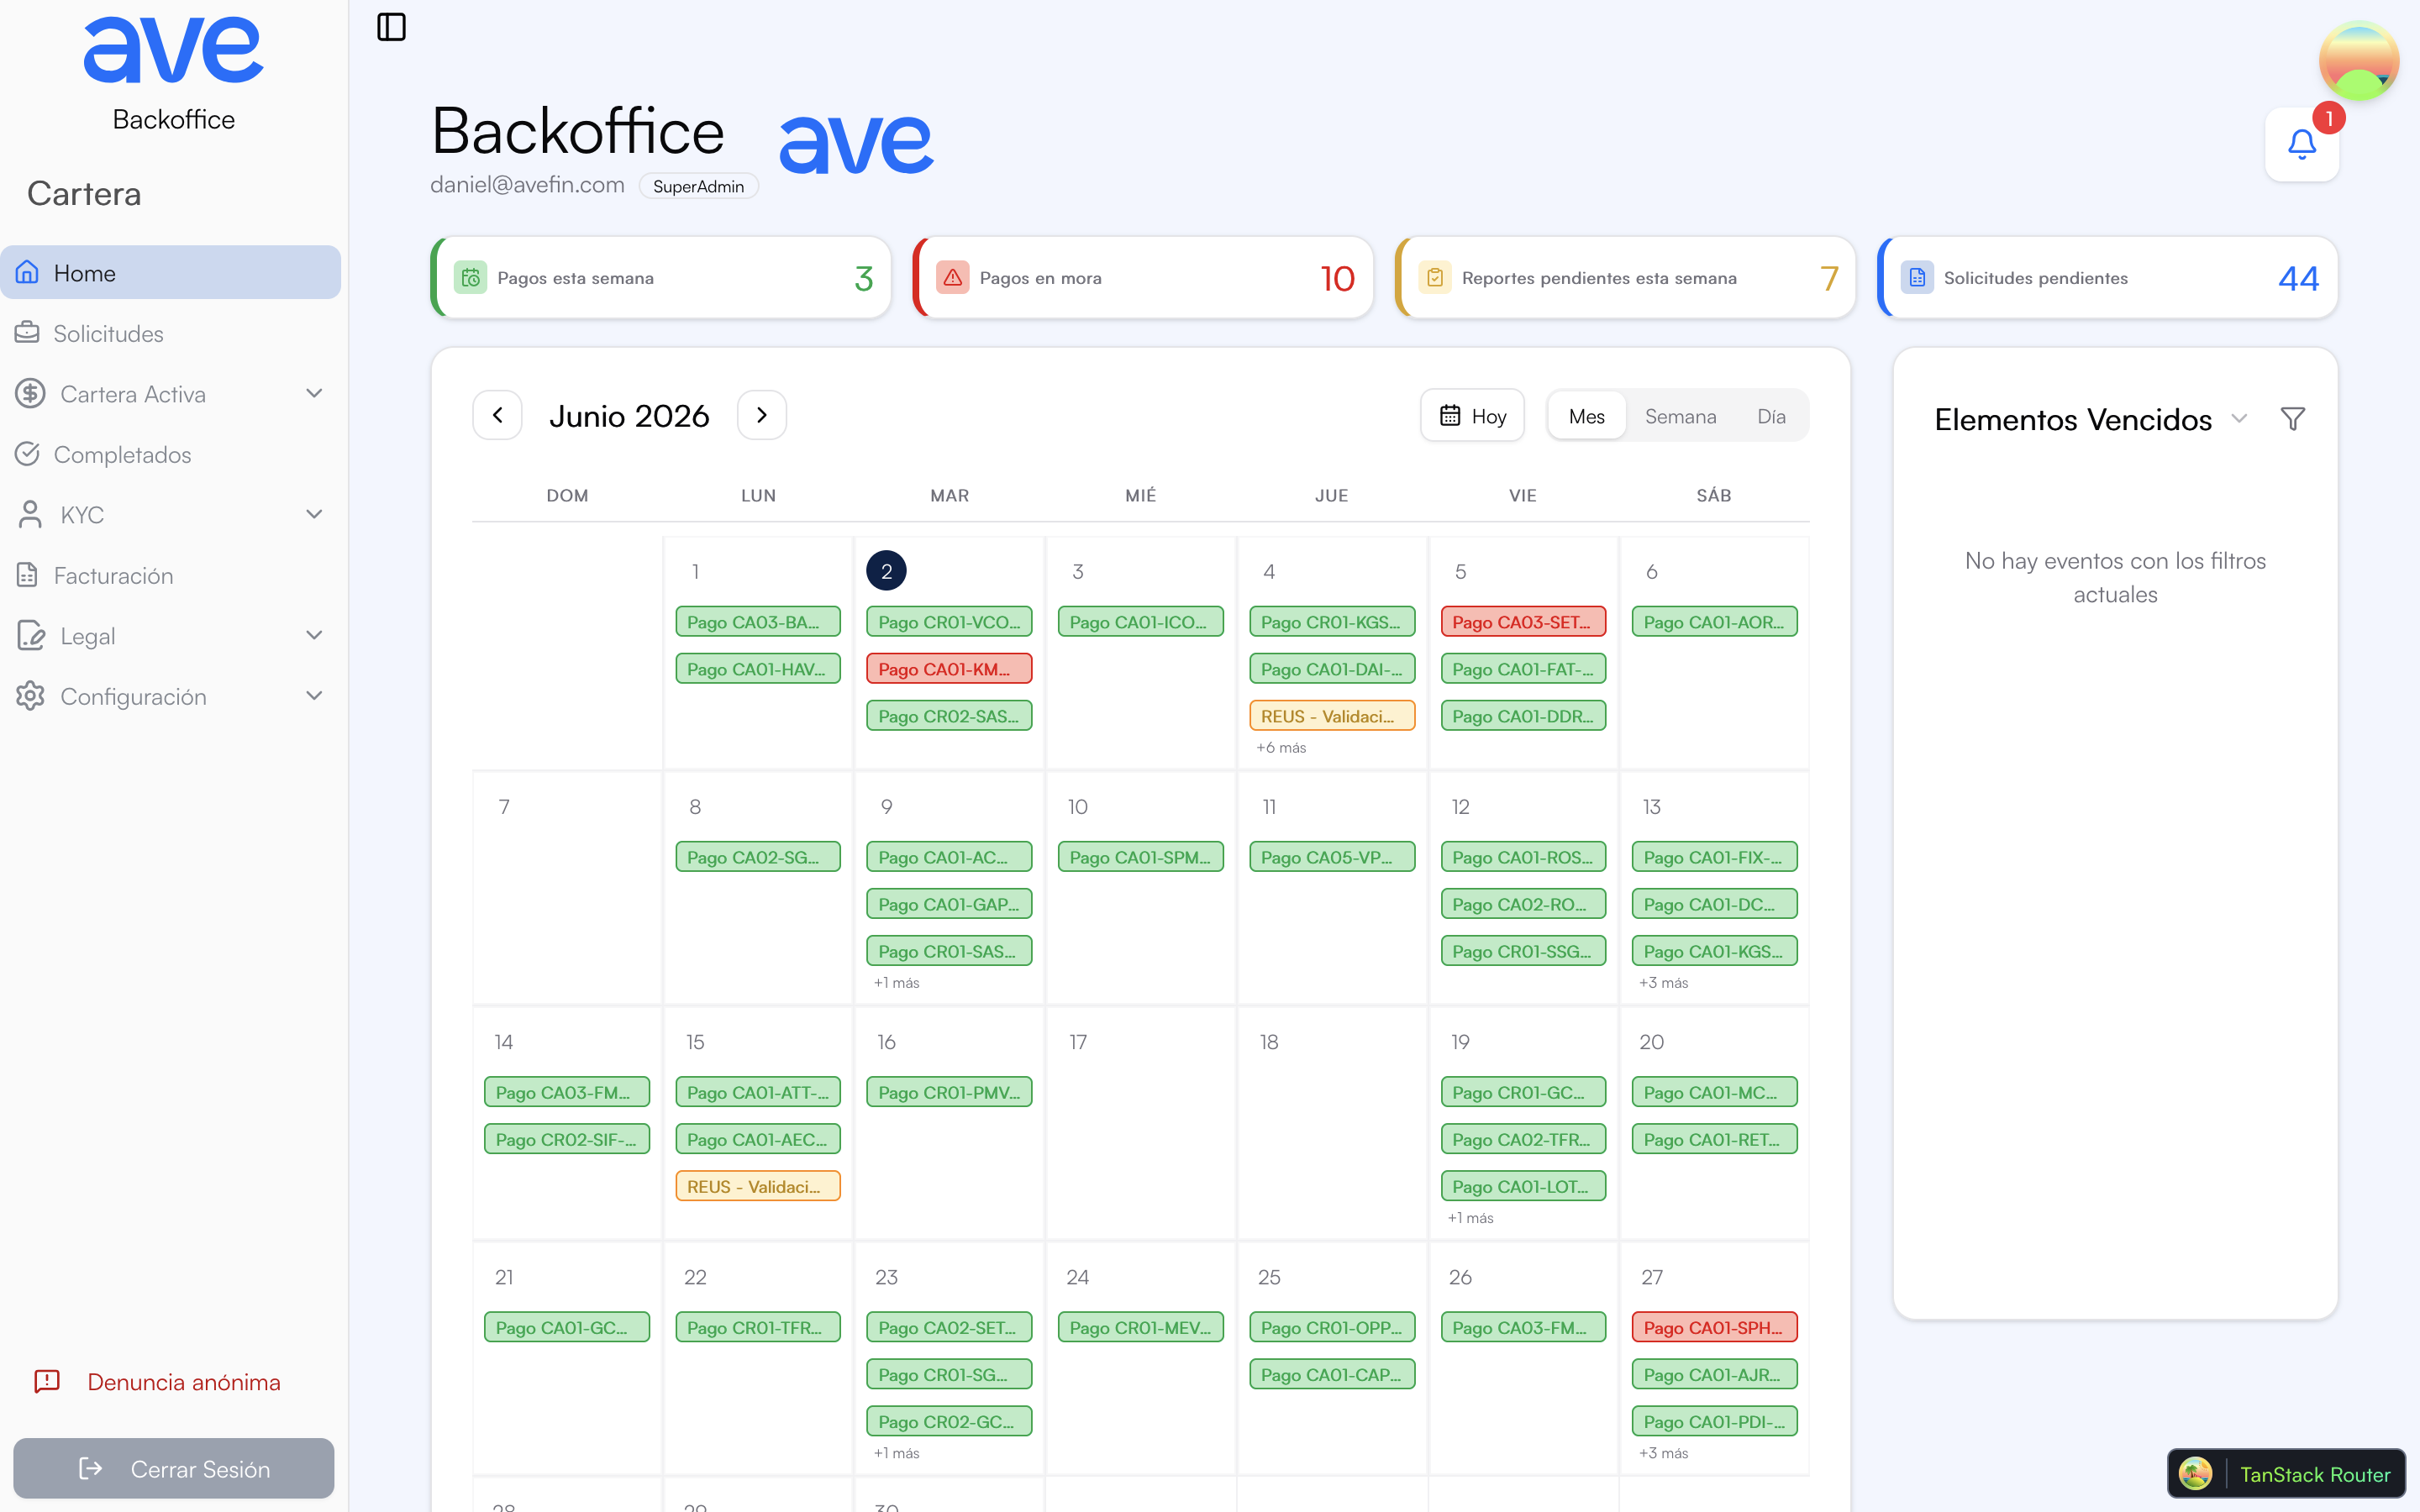
Task: Expand the Legal submenu chevron
Action: click(x=314, y=635)
